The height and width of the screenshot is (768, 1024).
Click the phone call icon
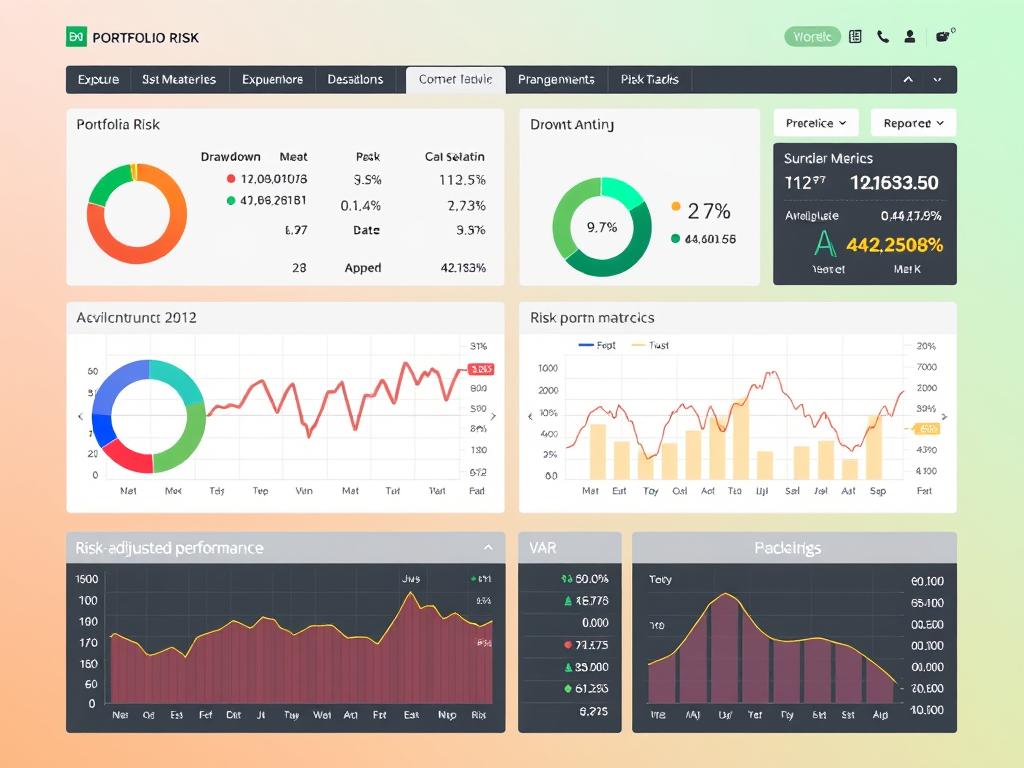coord(883,37)
